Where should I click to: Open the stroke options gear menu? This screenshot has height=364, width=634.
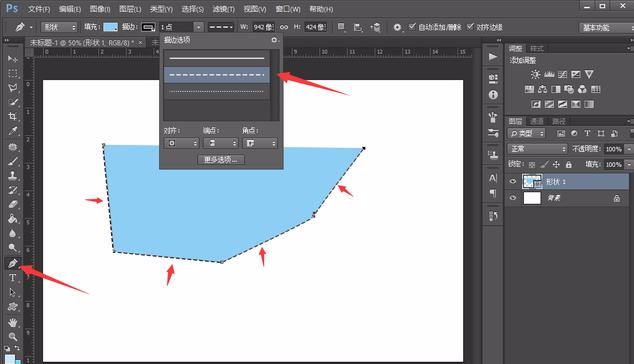(274, 40)
